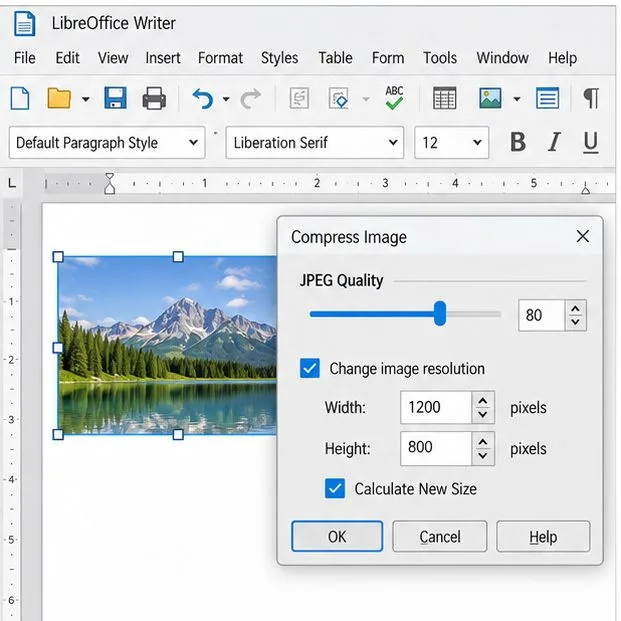Click the Insert Text Box icon

[x=547, y=98]
